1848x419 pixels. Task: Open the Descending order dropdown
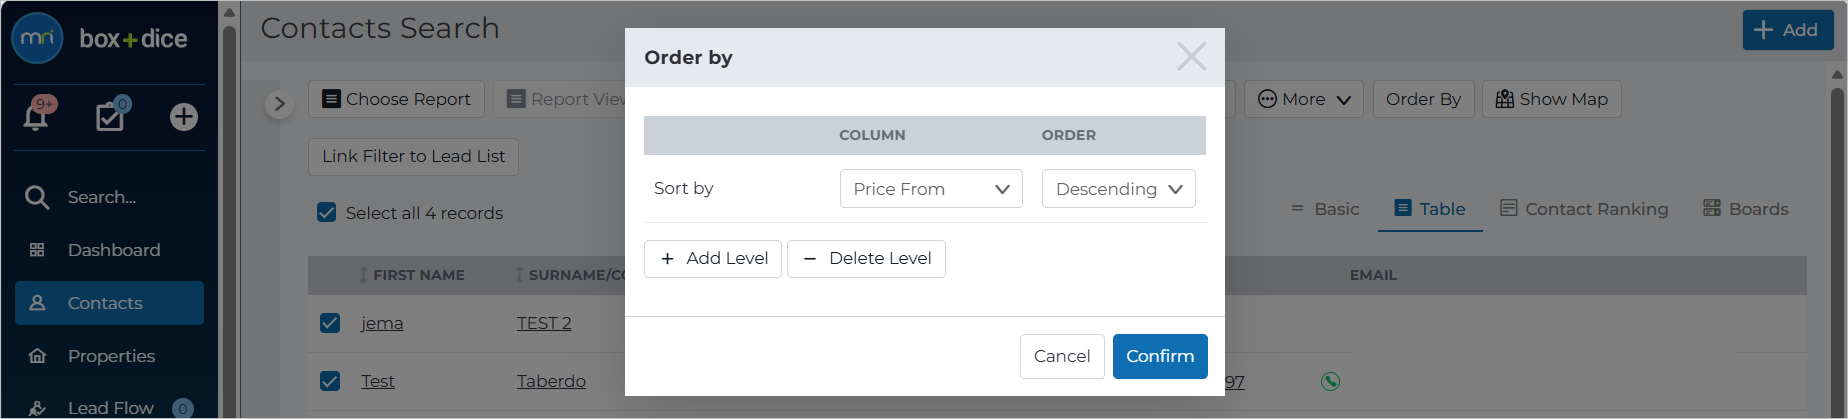(1118, 189)
